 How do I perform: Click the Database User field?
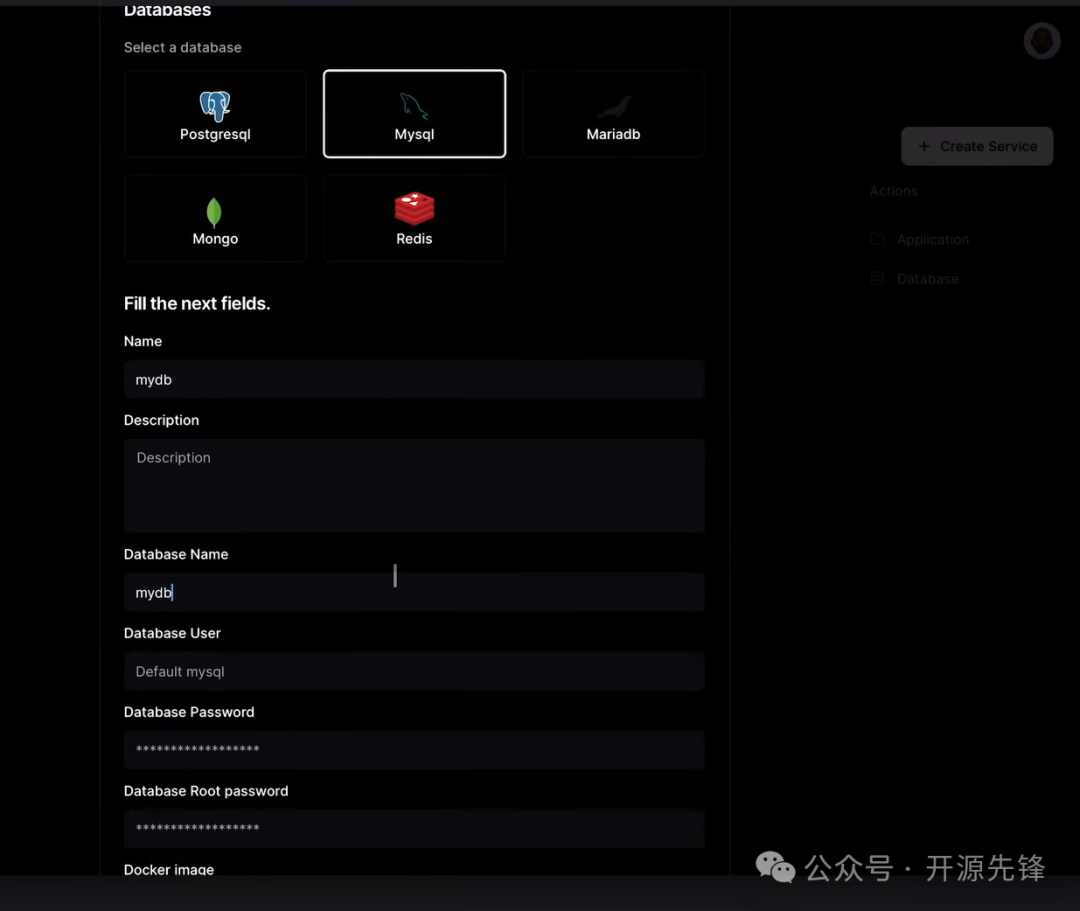pos(414,671)
